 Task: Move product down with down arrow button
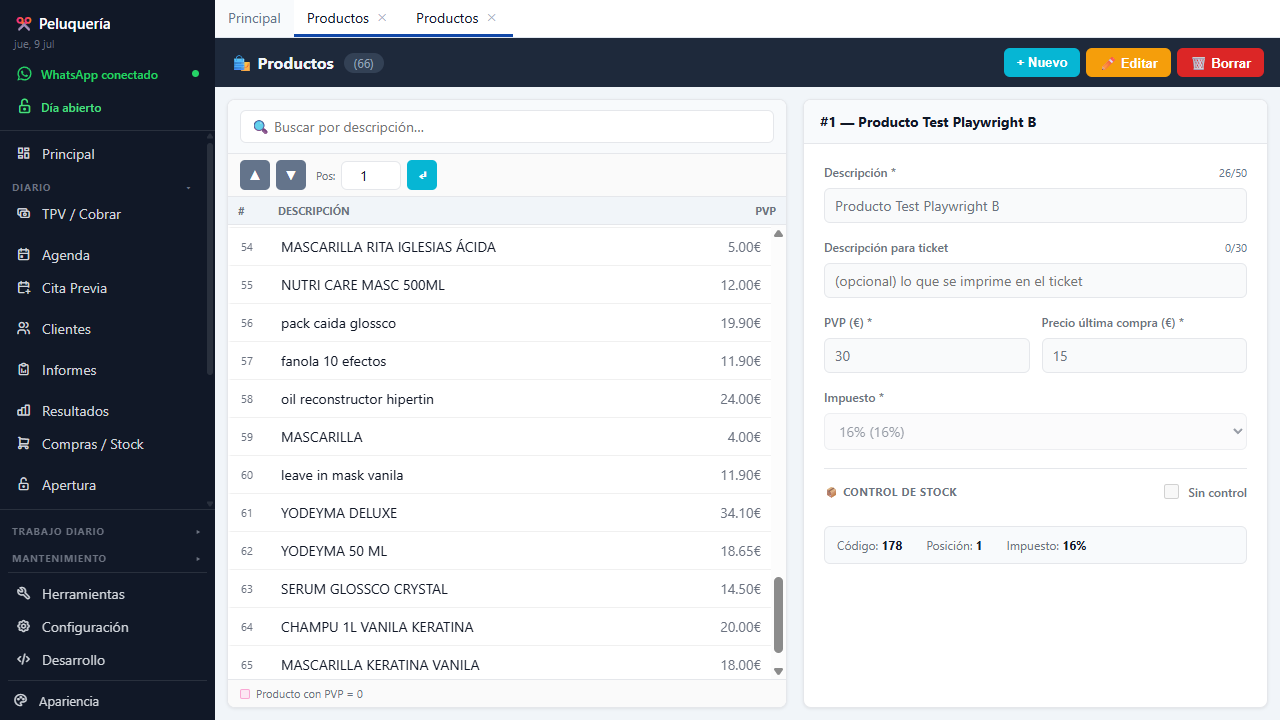291,175
